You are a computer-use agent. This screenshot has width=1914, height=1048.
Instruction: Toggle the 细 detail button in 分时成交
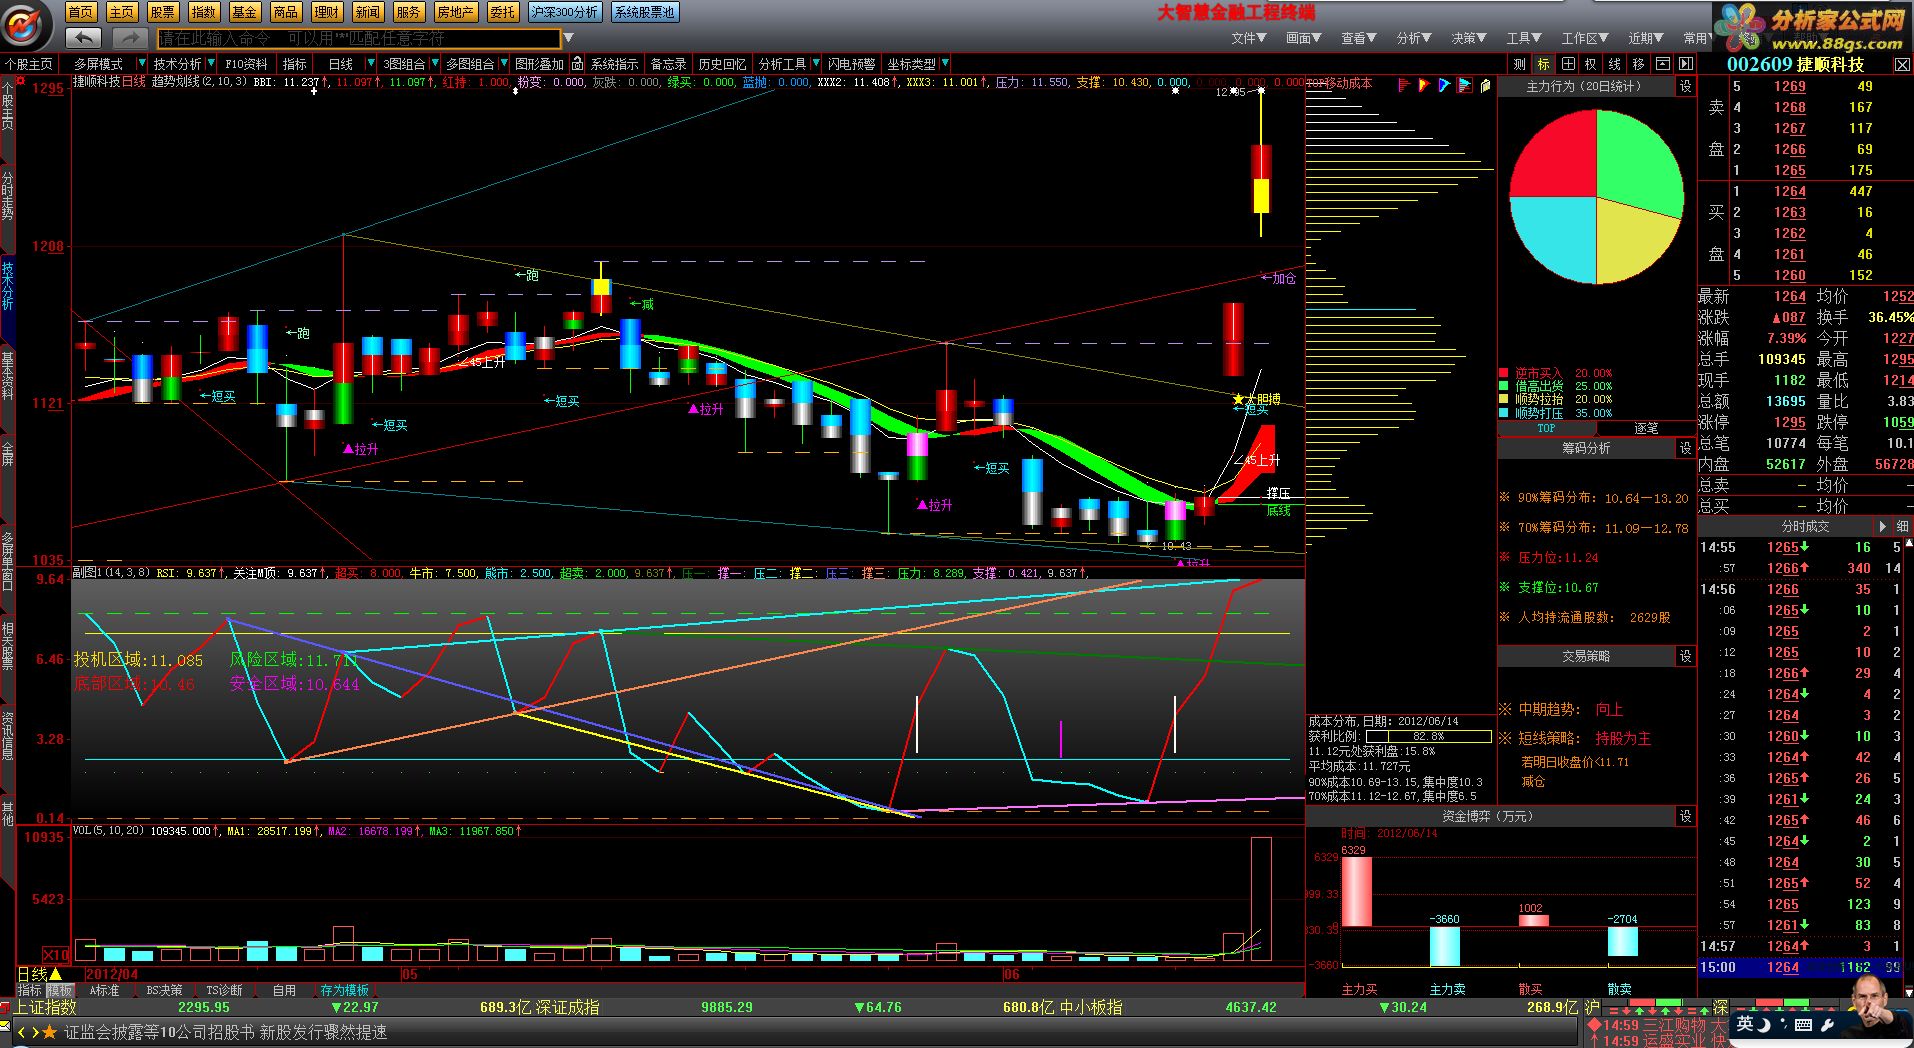tap(1902, 526)
